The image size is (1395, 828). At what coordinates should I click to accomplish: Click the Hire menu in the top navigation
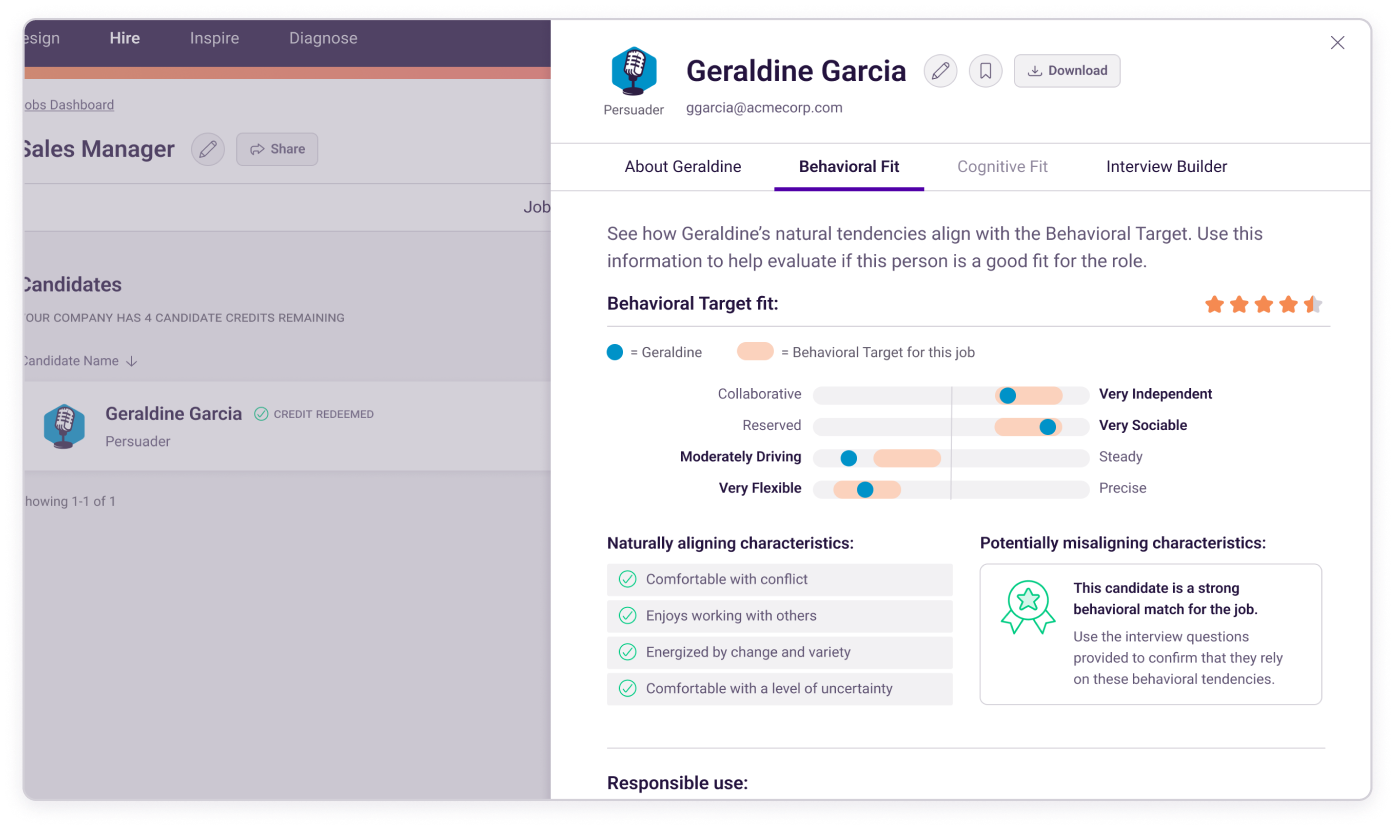tap(125, 38)
